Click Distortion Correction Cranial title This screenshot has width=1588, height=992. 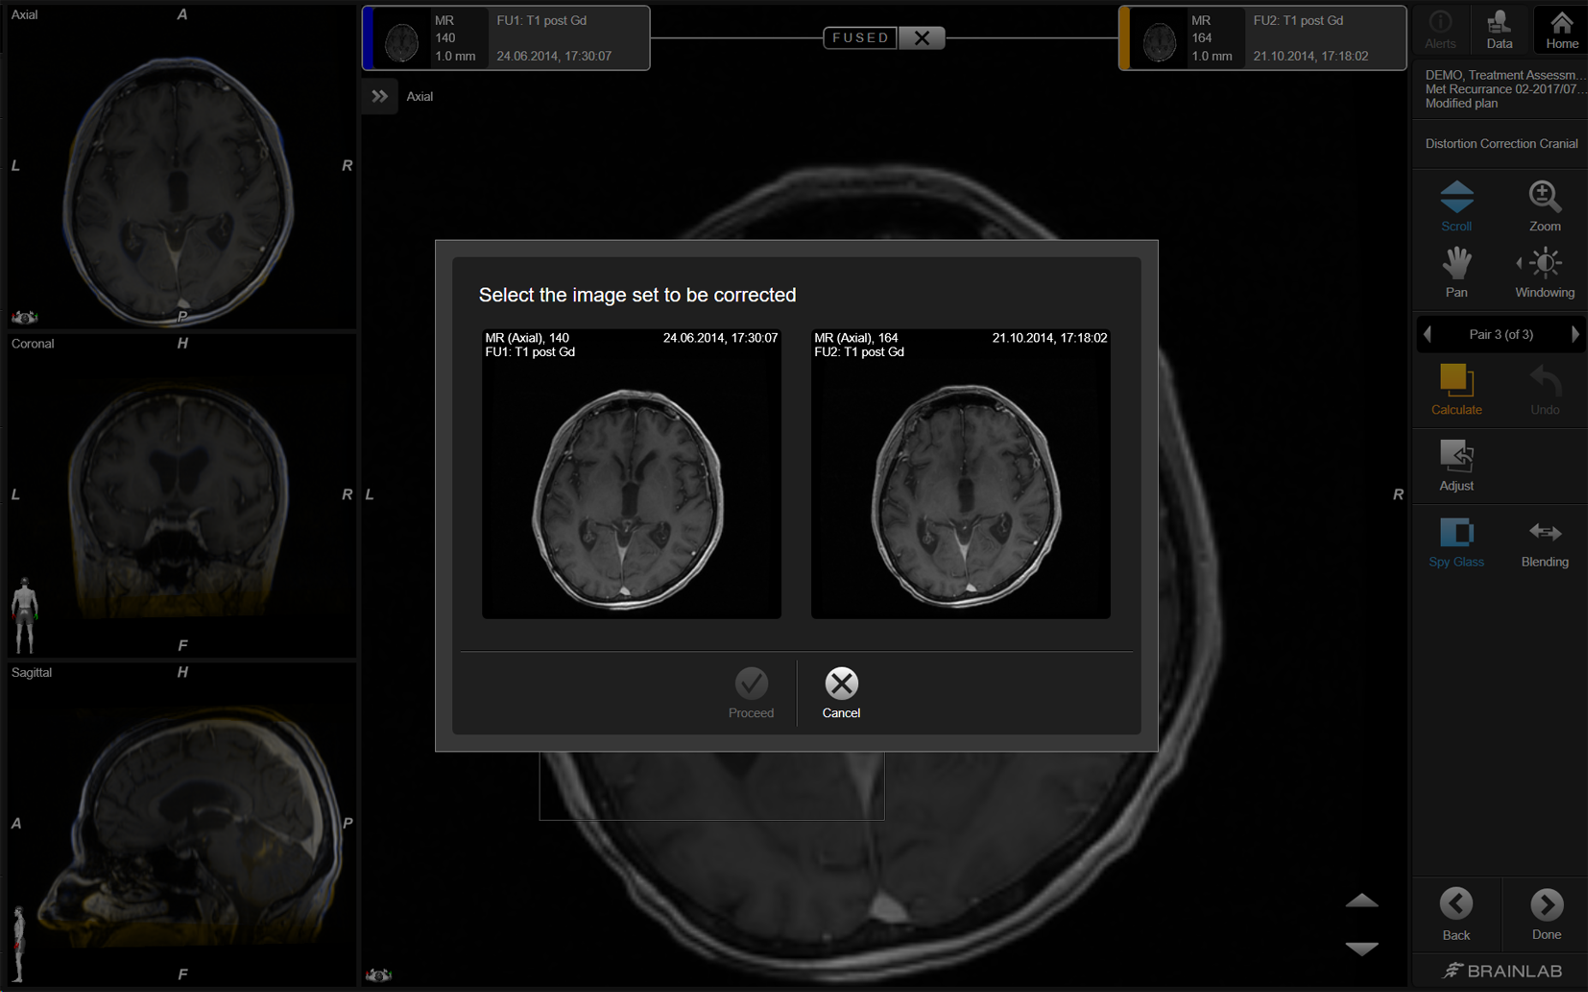pos(1501,144)
